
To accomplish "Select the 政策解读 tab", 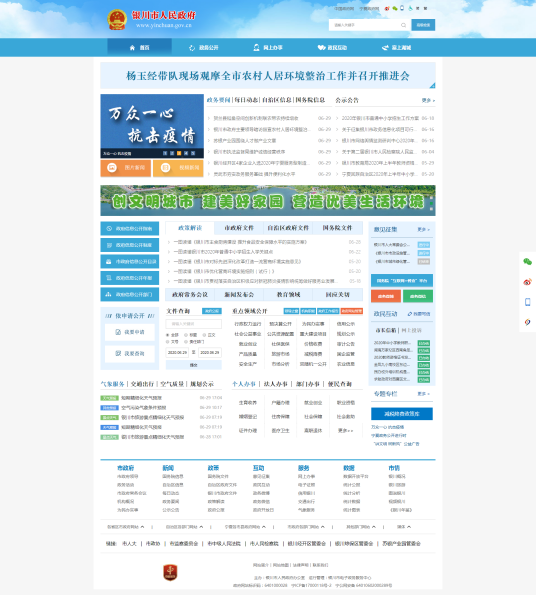I will coord(190,228).
